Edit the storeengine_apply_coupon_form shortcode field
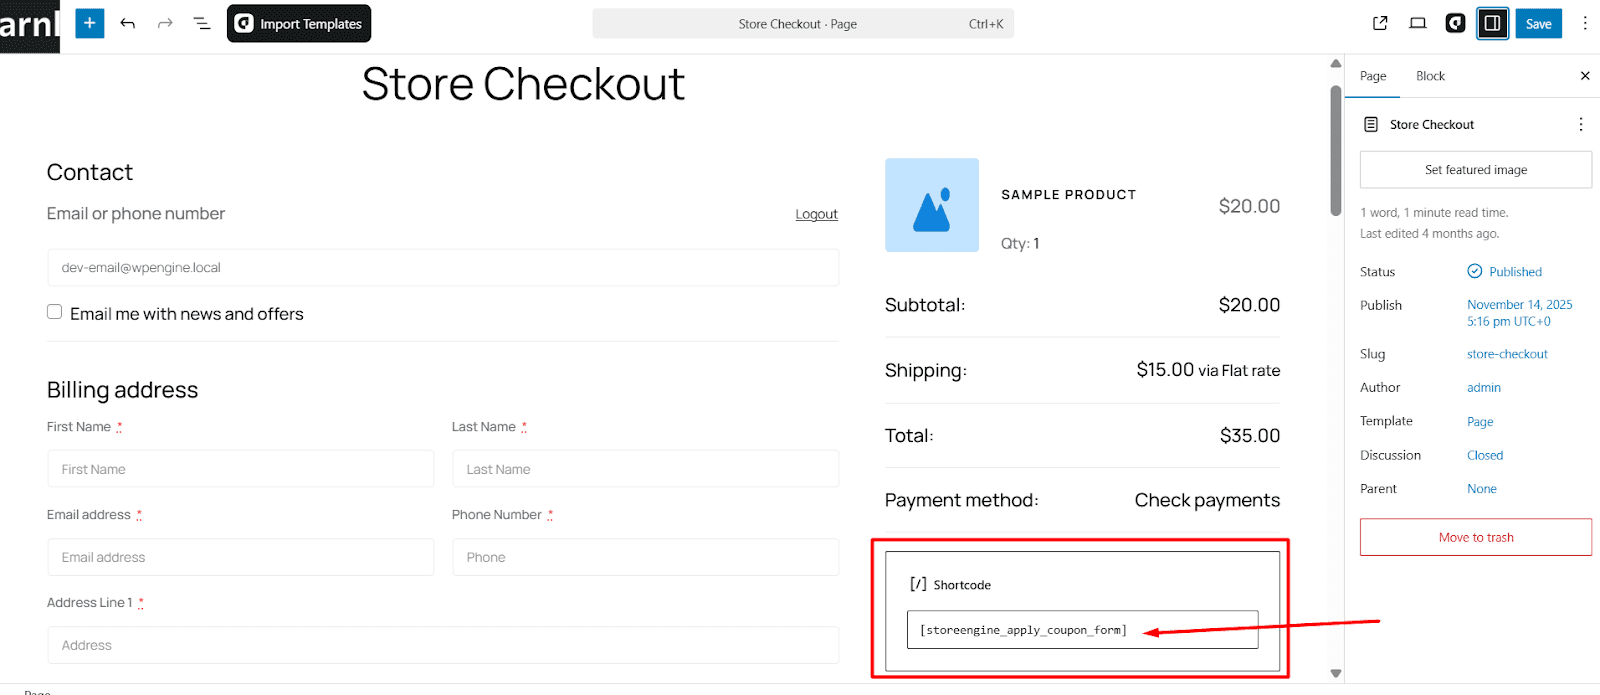1600x695 pixels. [1082, 630]
